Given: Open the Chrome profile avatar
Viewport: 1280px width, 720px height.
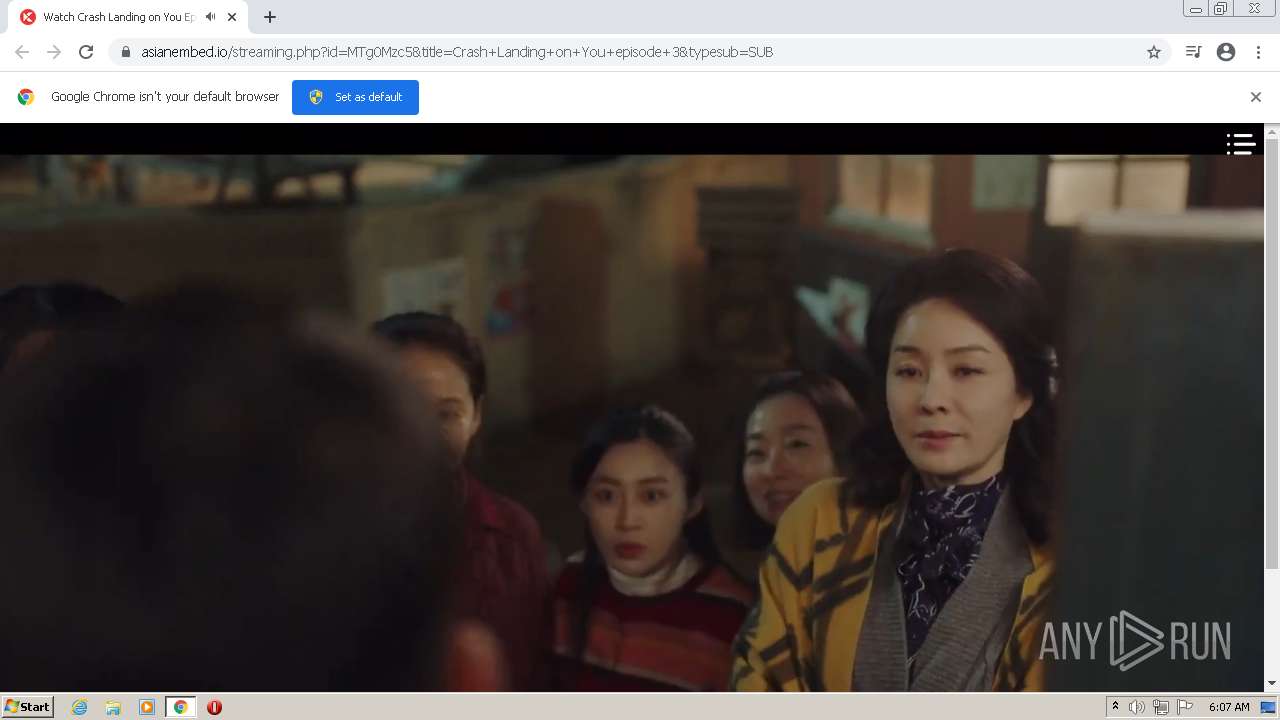Looking at the screenshot, I should 1226,52.
